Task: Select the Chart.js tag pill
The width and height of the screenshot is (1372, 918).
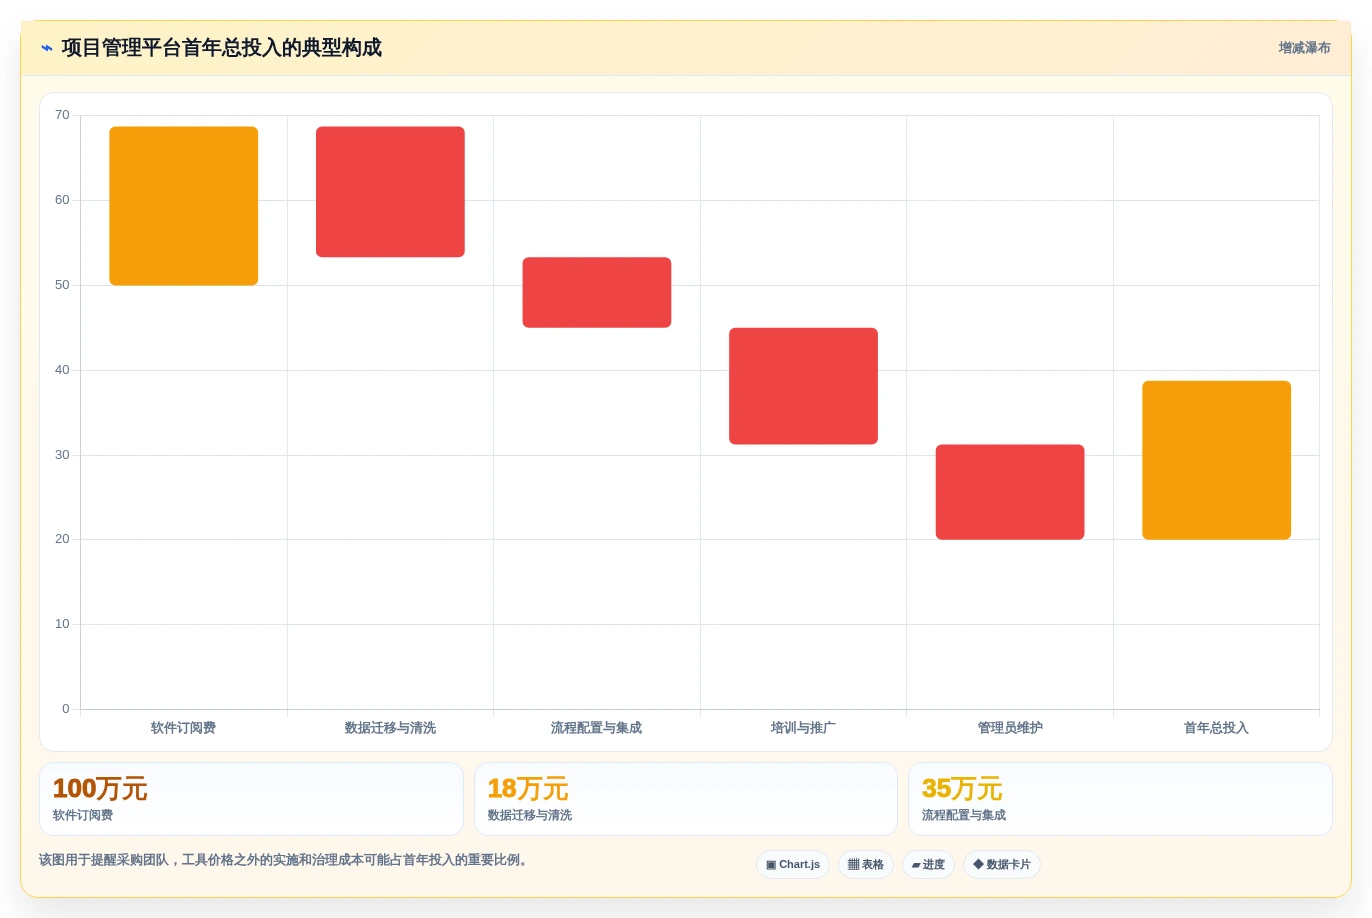Action: pyautogui.click(x=793, y=864)
